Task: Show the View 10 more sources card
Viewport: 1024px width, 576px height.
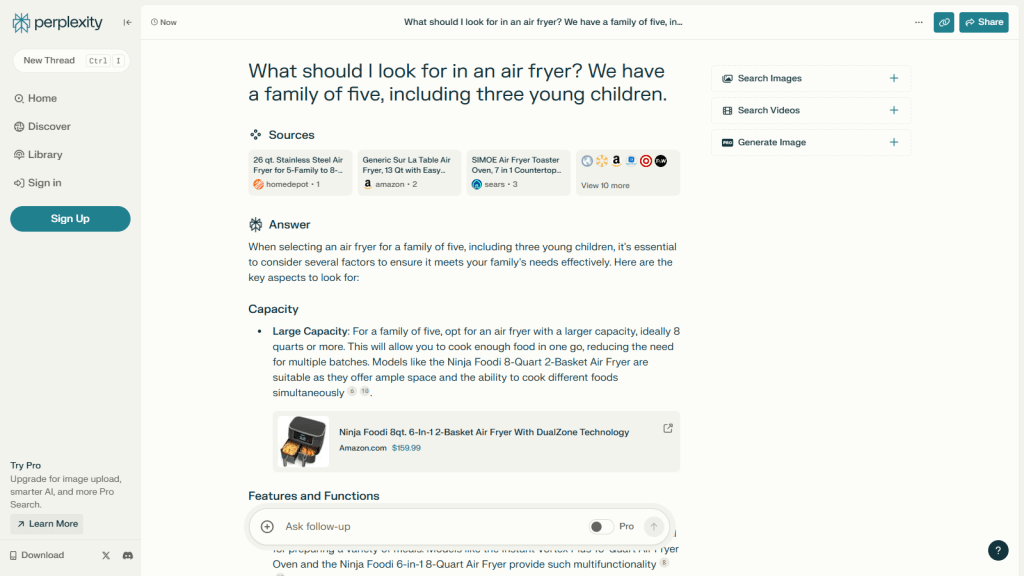Action: [x=627, y=172]
